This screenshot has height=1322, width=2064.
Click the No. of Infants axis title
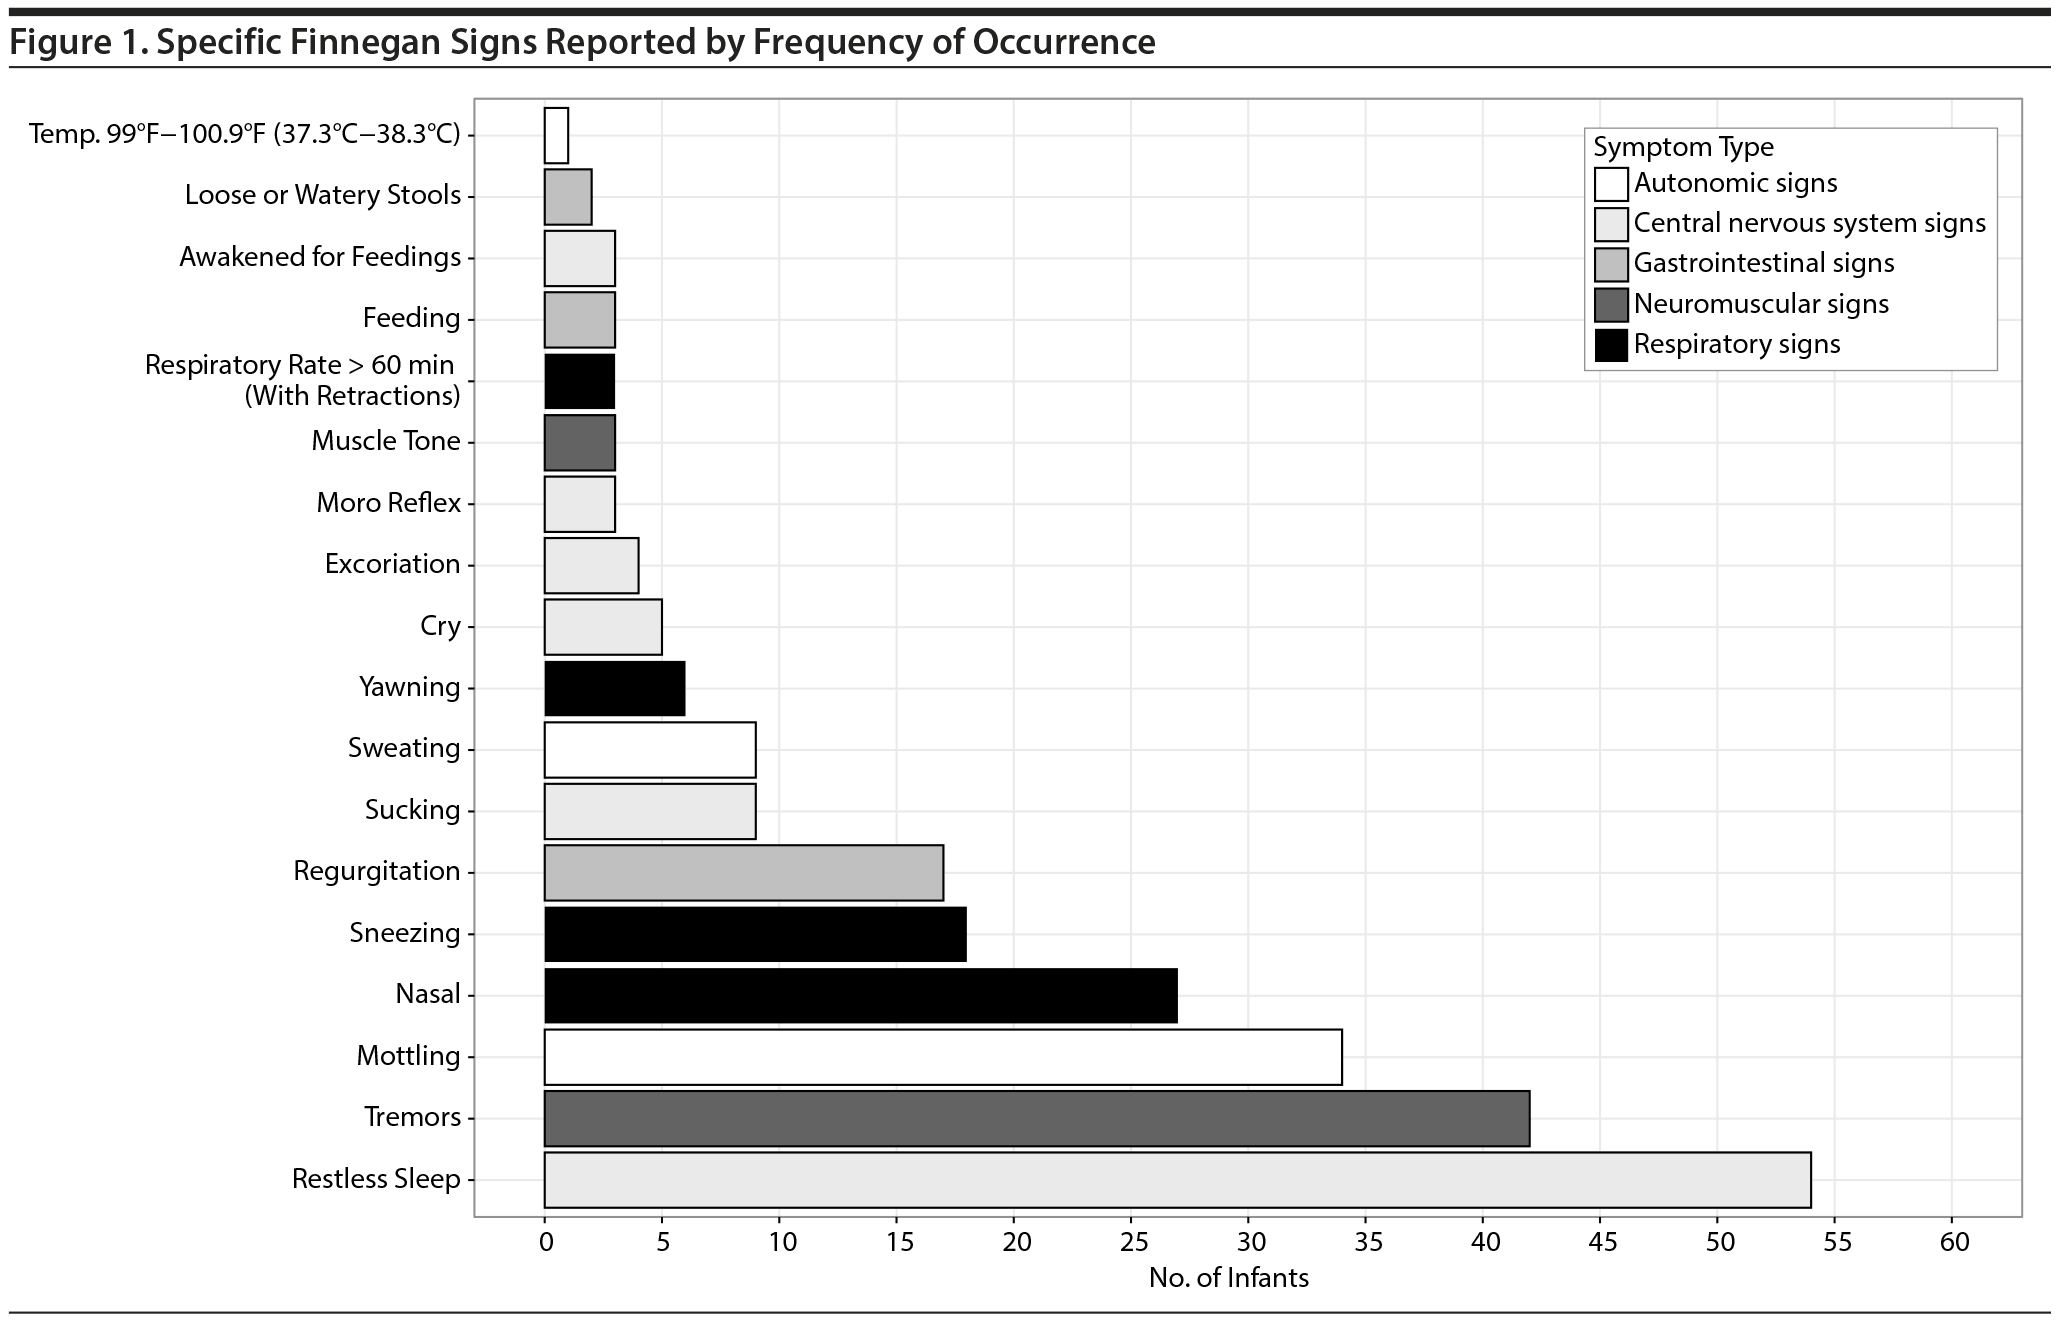point(1228,1278)
